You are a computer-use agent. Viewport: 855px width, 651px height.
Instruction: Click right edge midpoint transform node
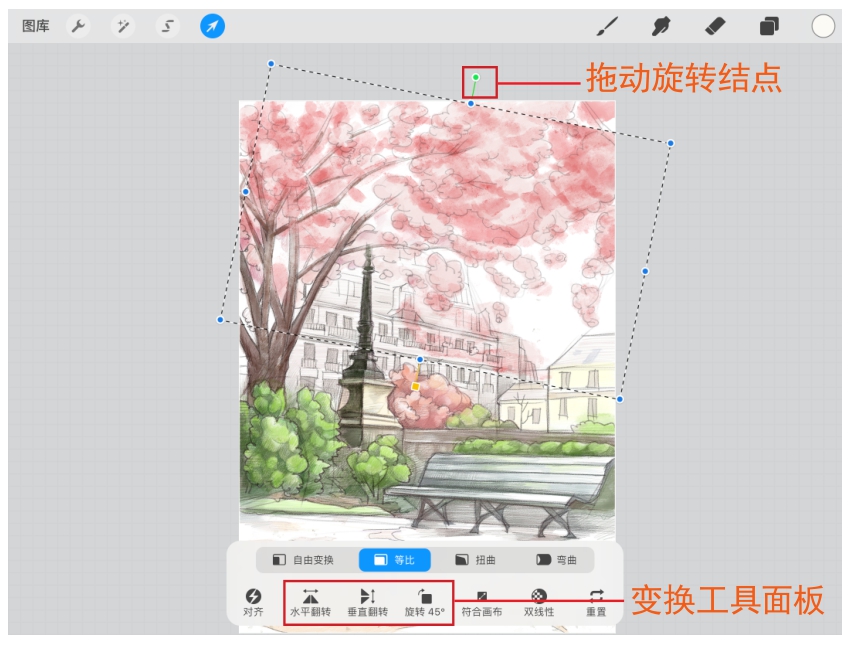click(646, 271)
